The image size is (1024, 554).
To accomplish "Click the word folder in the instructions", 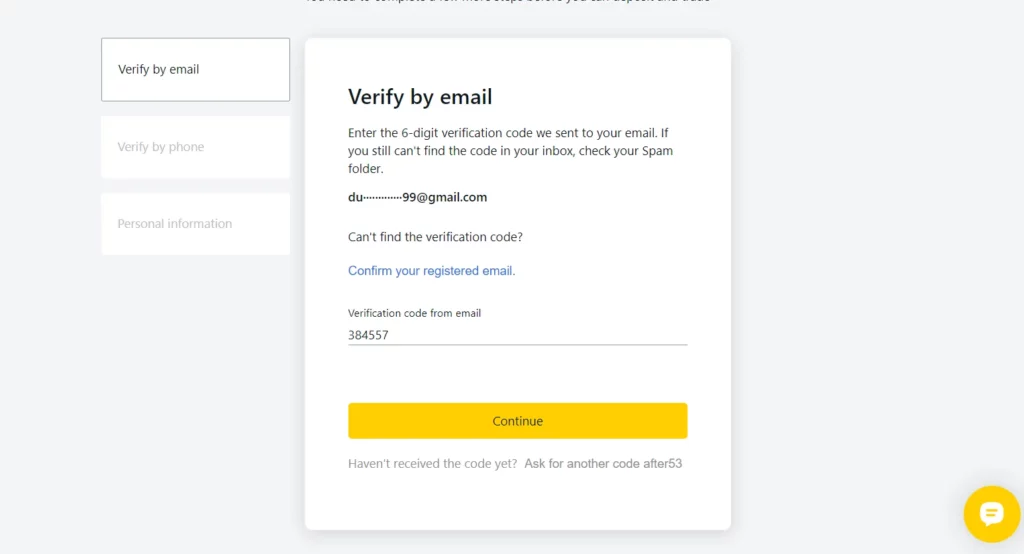I will [x=366, y=169].
